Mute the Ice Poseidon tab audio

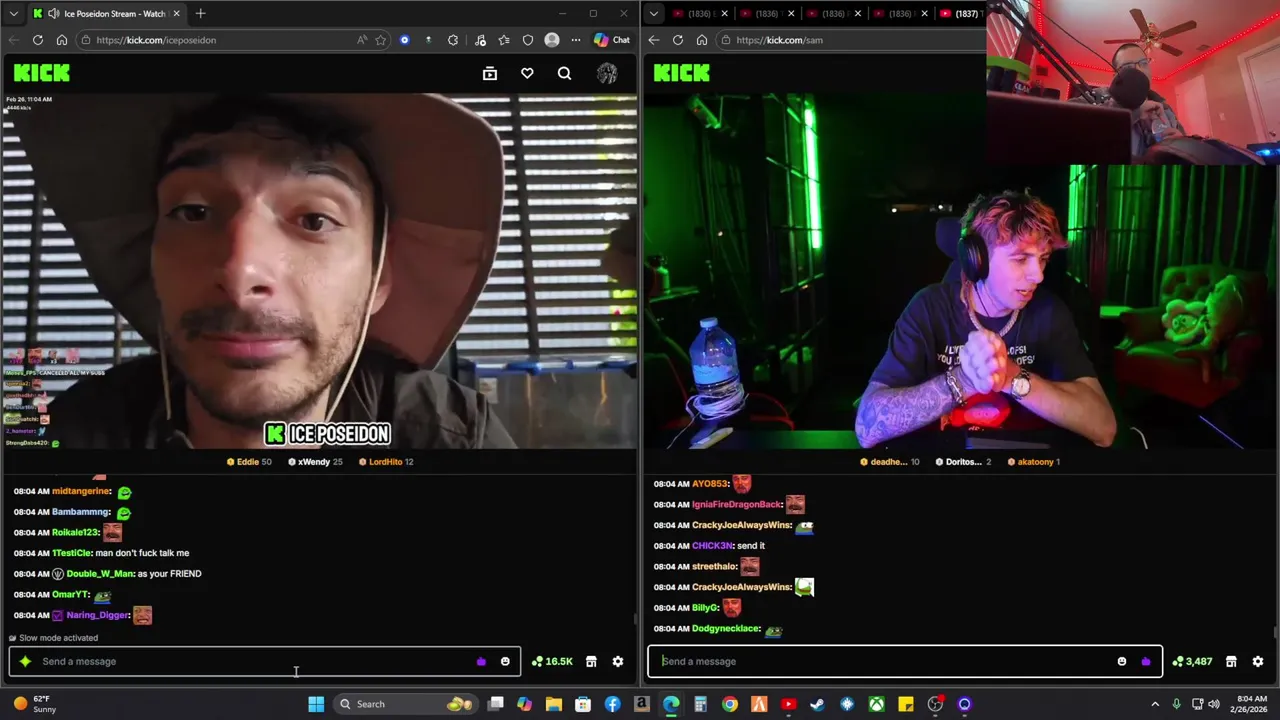[x=53, y=14]
